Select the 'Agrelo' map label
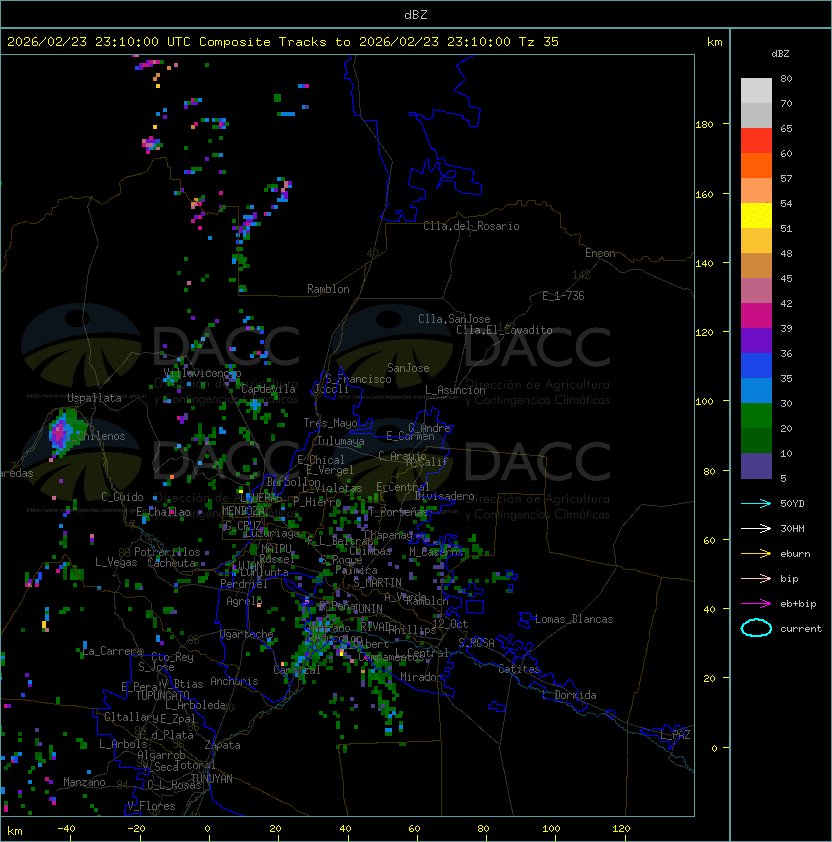Viewport: 832px width, 842px height. pos(244,601)
